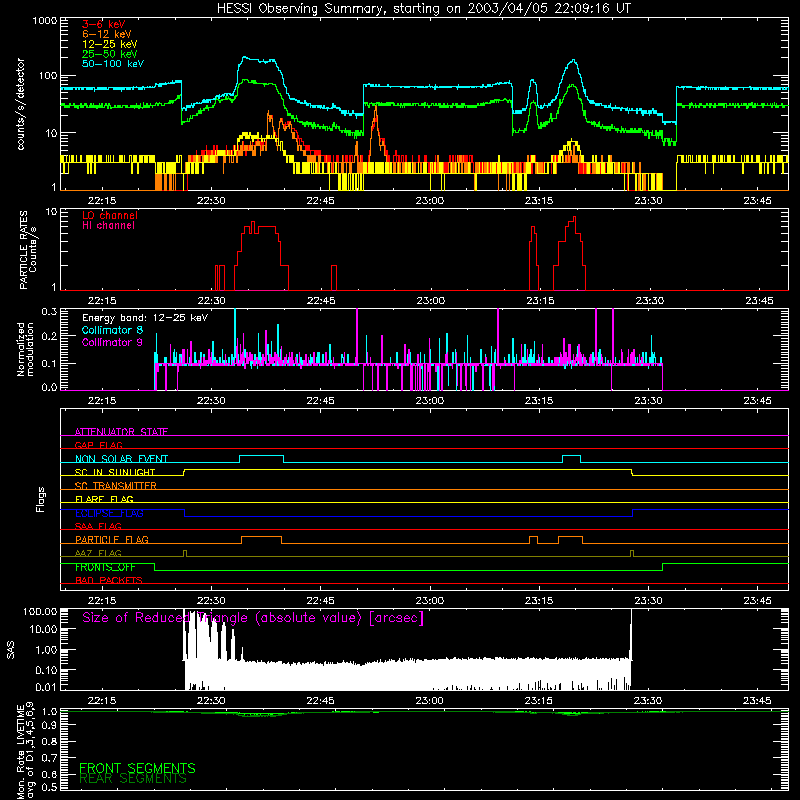Viewport: 800px width, 800px height.
Task: Click the yellow '12-25 keV' count-rate legend entry
Action: 110,44
